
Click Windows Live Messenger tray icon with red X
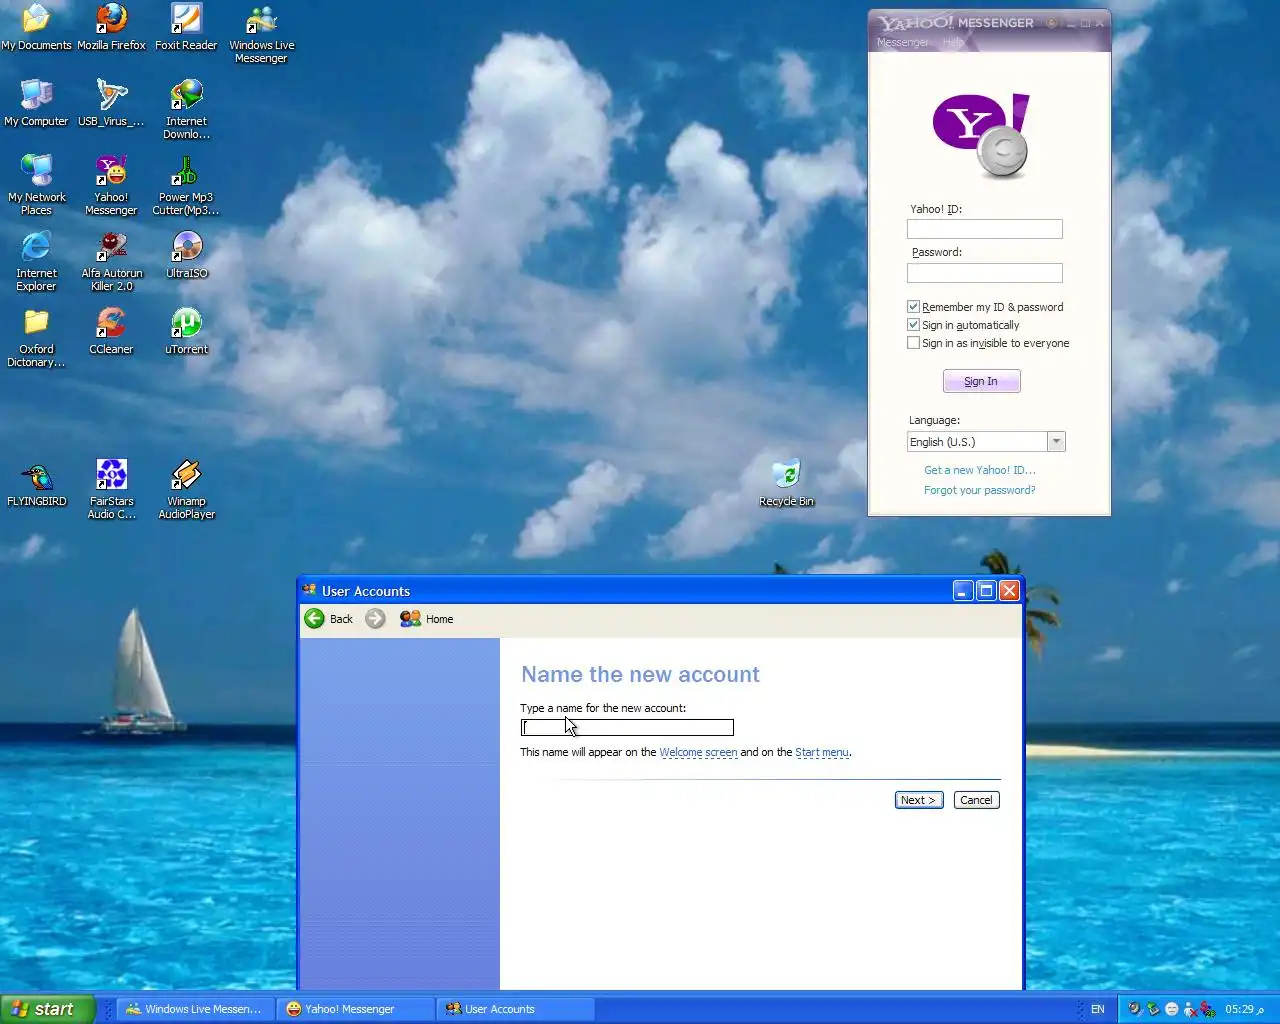coord(1190,1009)
